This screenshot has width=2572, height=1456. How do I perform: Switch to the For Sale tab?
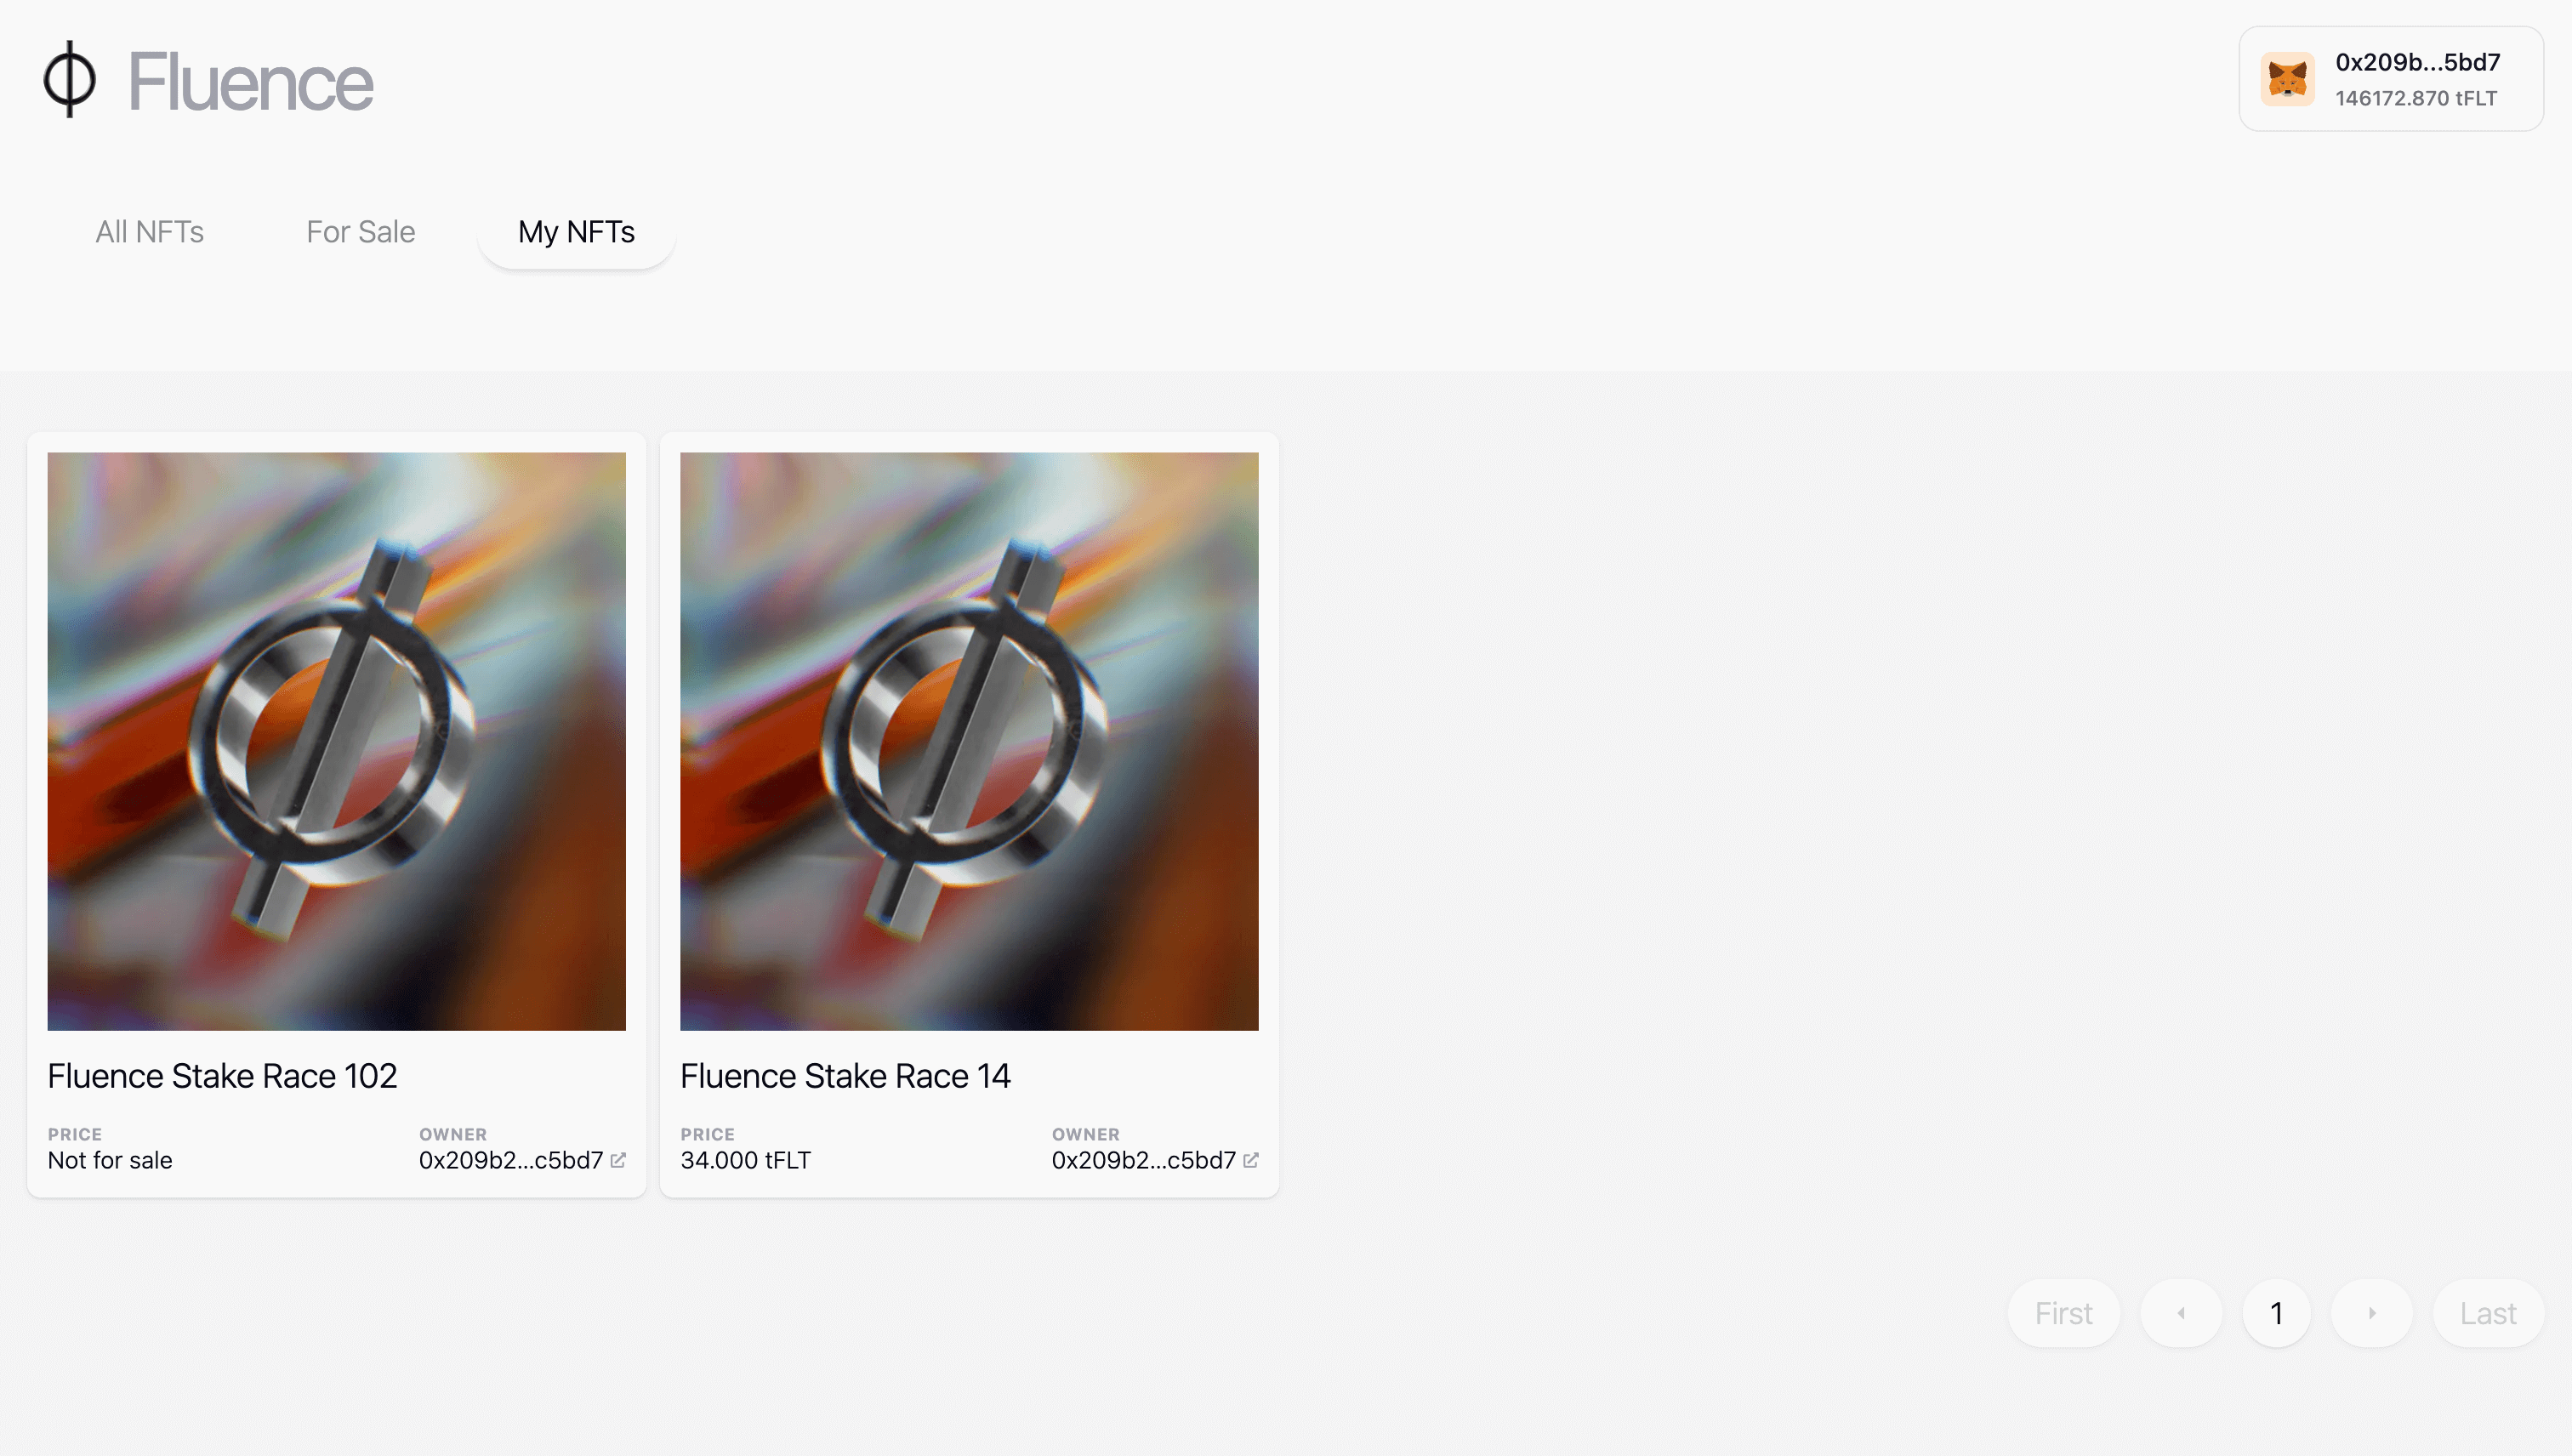point(361,231)
